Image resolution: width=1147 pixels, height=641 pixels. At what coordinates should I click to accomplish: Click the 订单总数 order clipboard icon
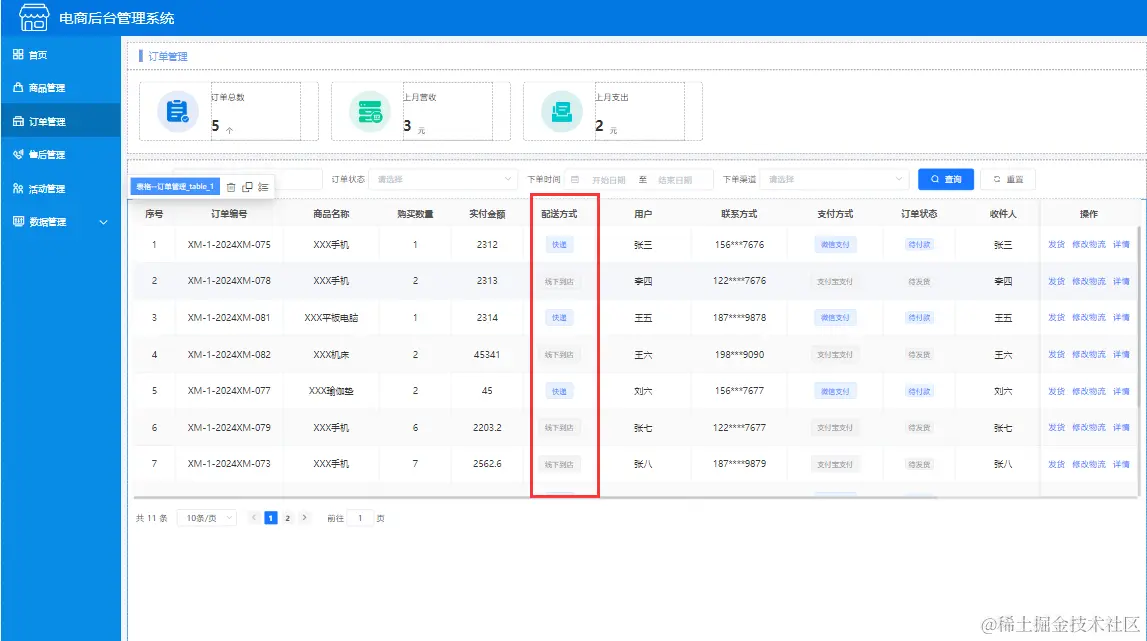(x=176, y=111)
